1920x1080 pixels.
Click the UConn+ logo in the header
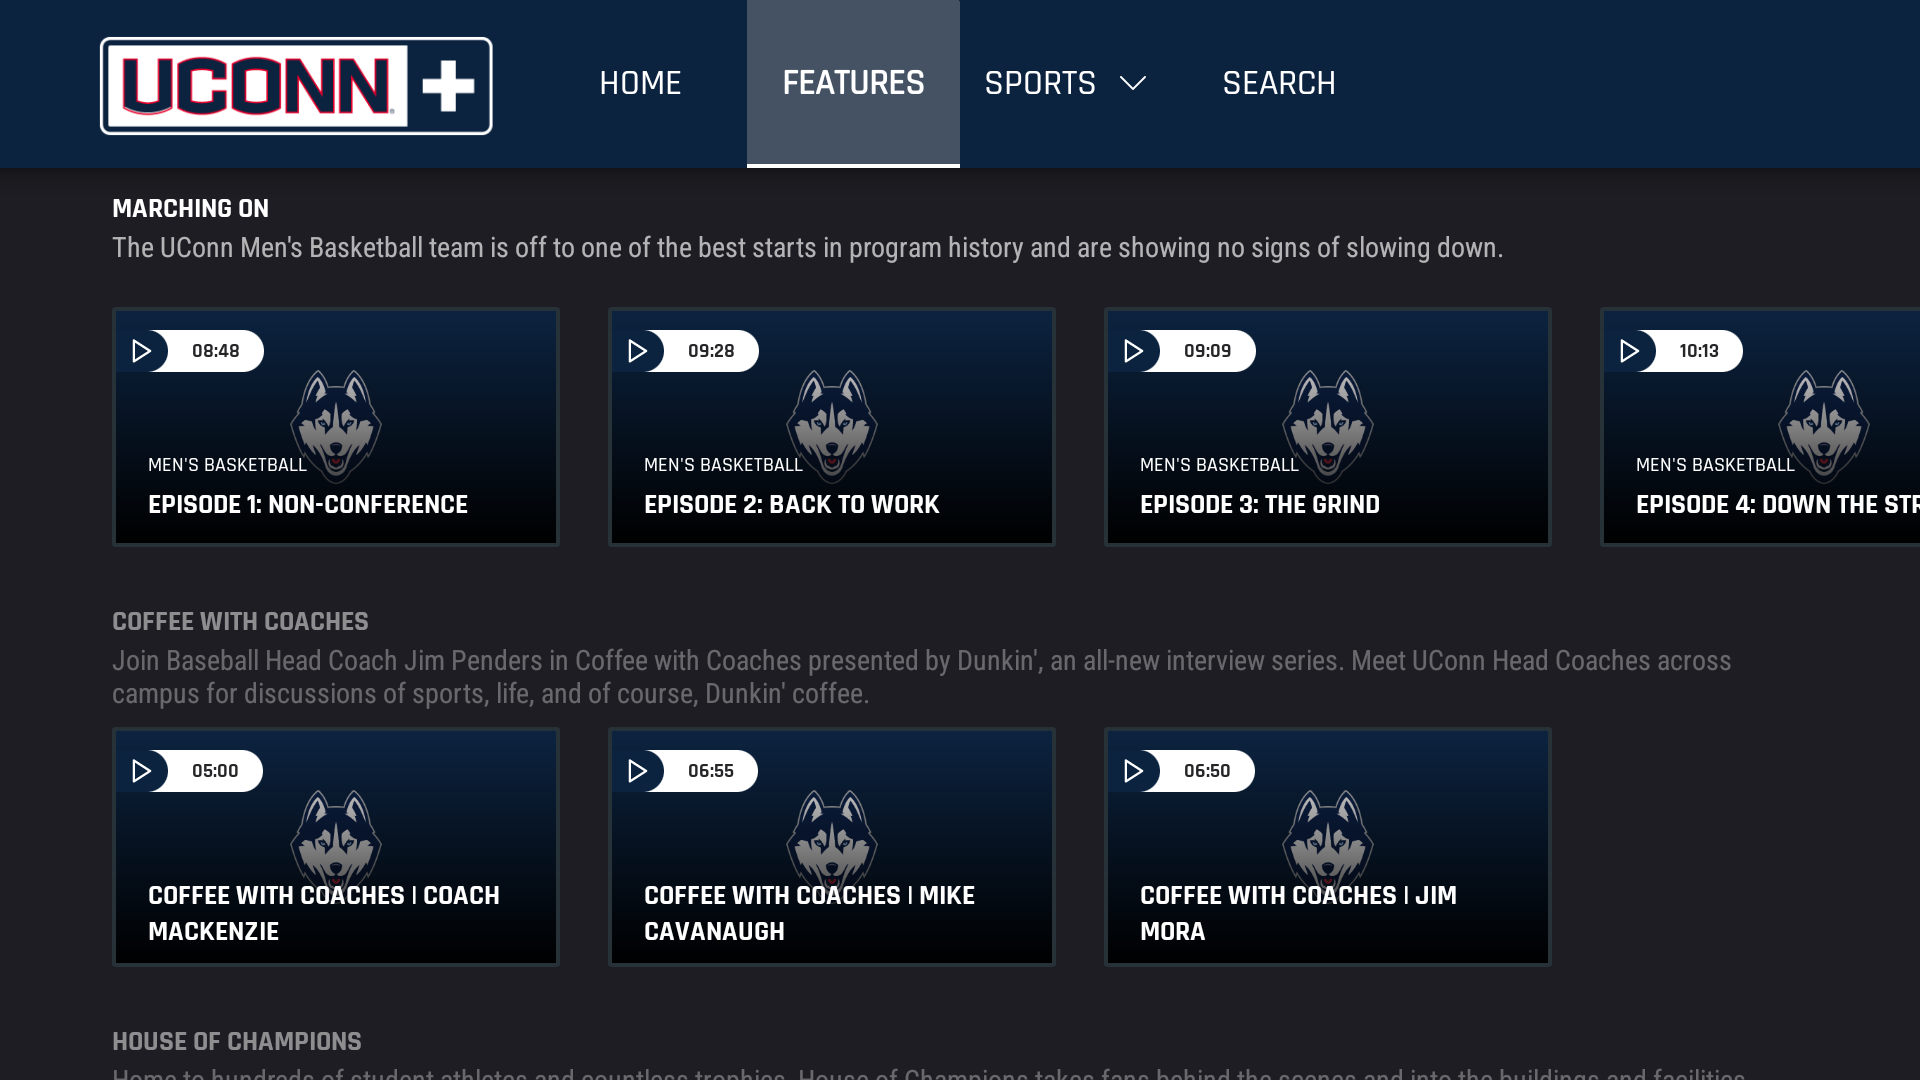(296, 84)
